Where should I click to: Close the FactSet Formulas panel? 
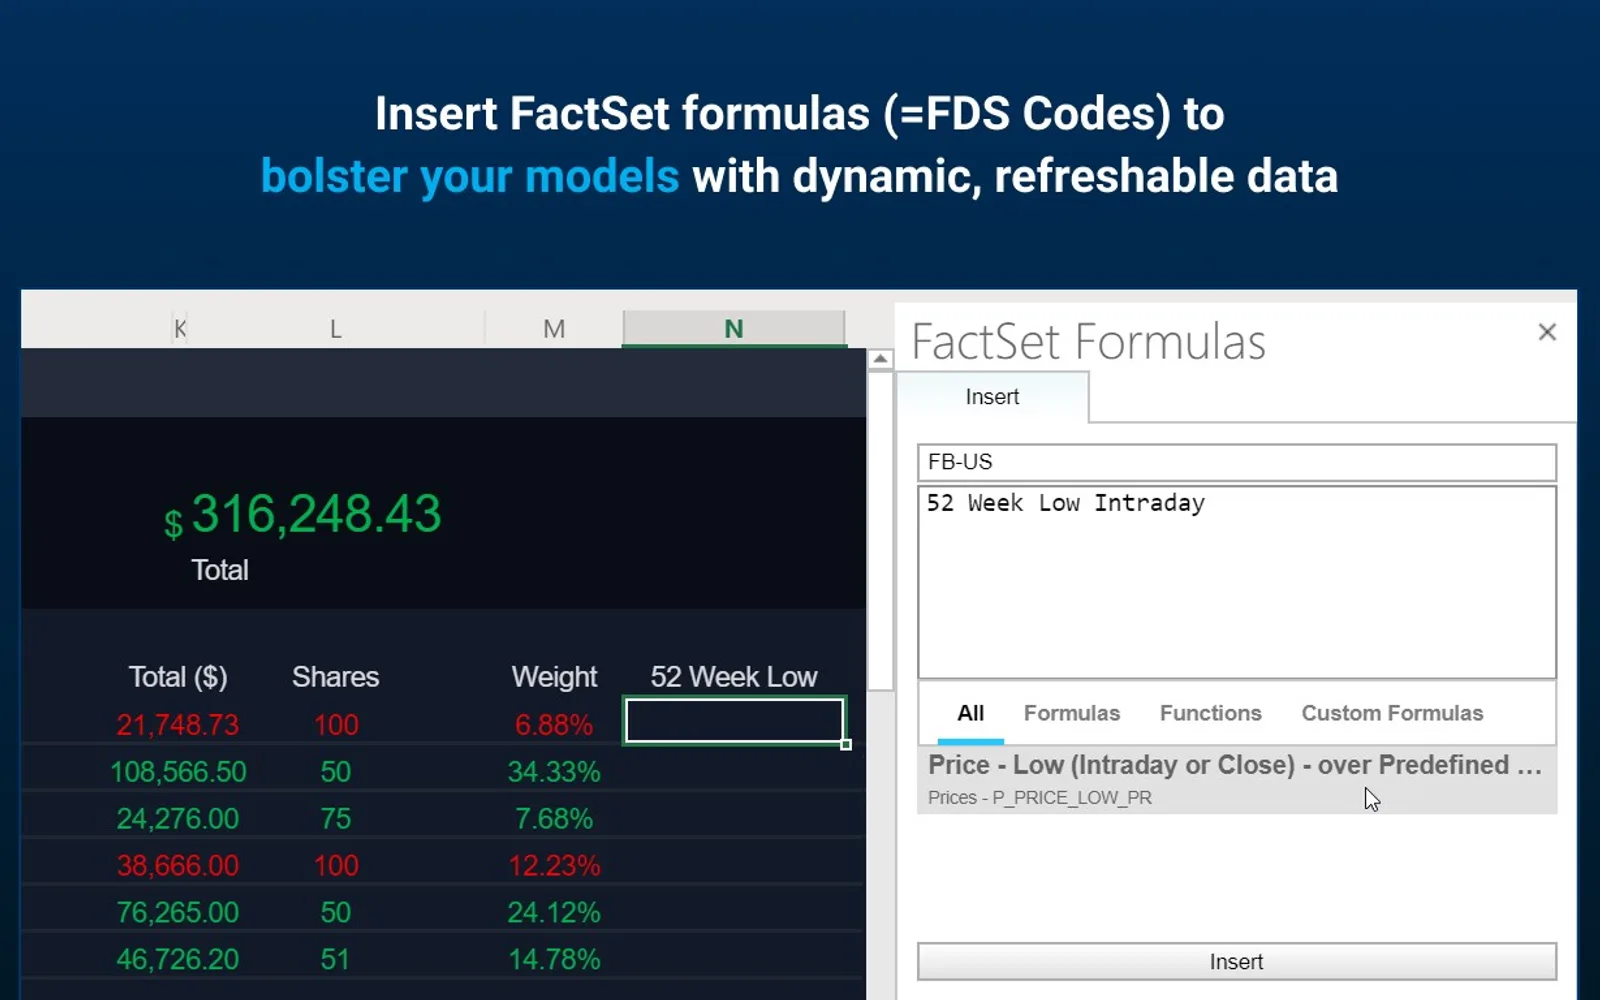[x=1547, y=332]
